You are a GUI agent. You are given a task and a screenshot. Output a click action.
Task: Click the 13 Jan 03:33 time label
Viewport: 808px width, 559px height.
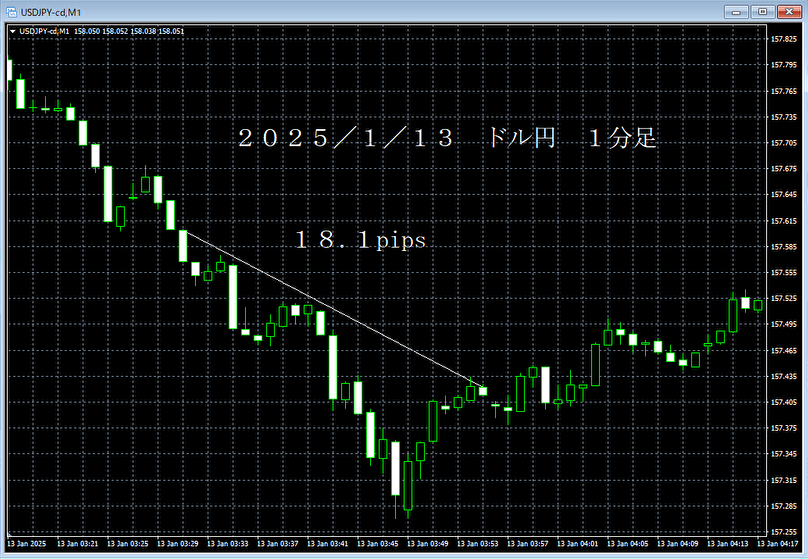227,544
